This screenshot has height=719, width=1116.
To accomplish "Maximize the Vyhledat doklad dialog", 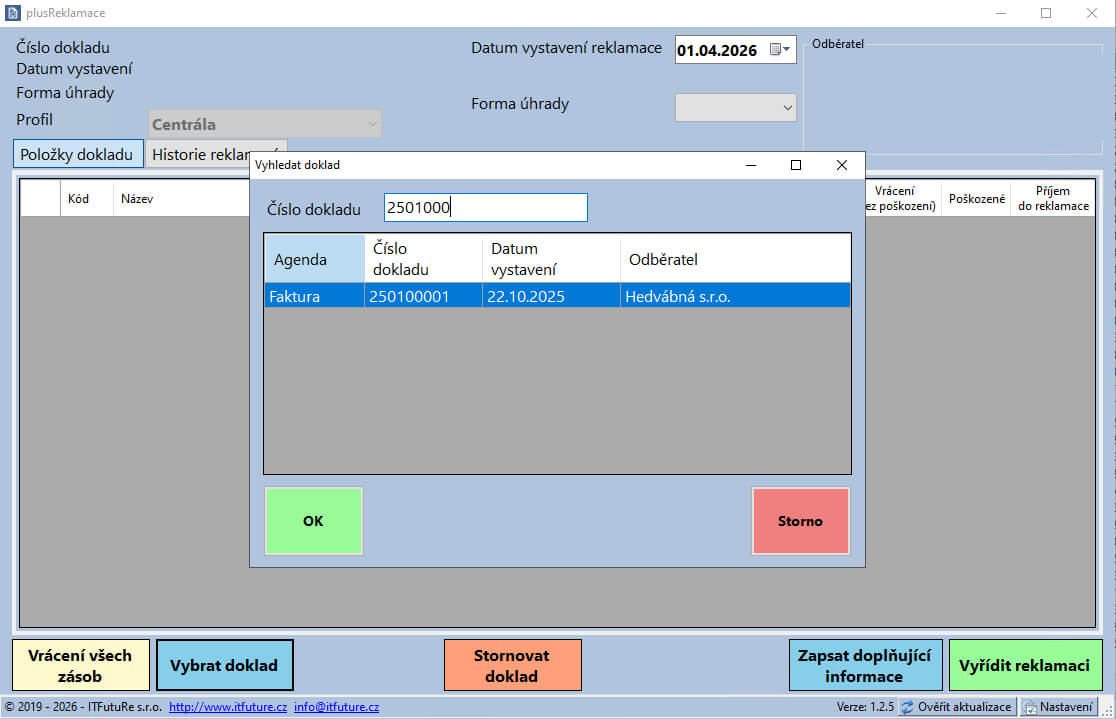I will coord(796,165).
